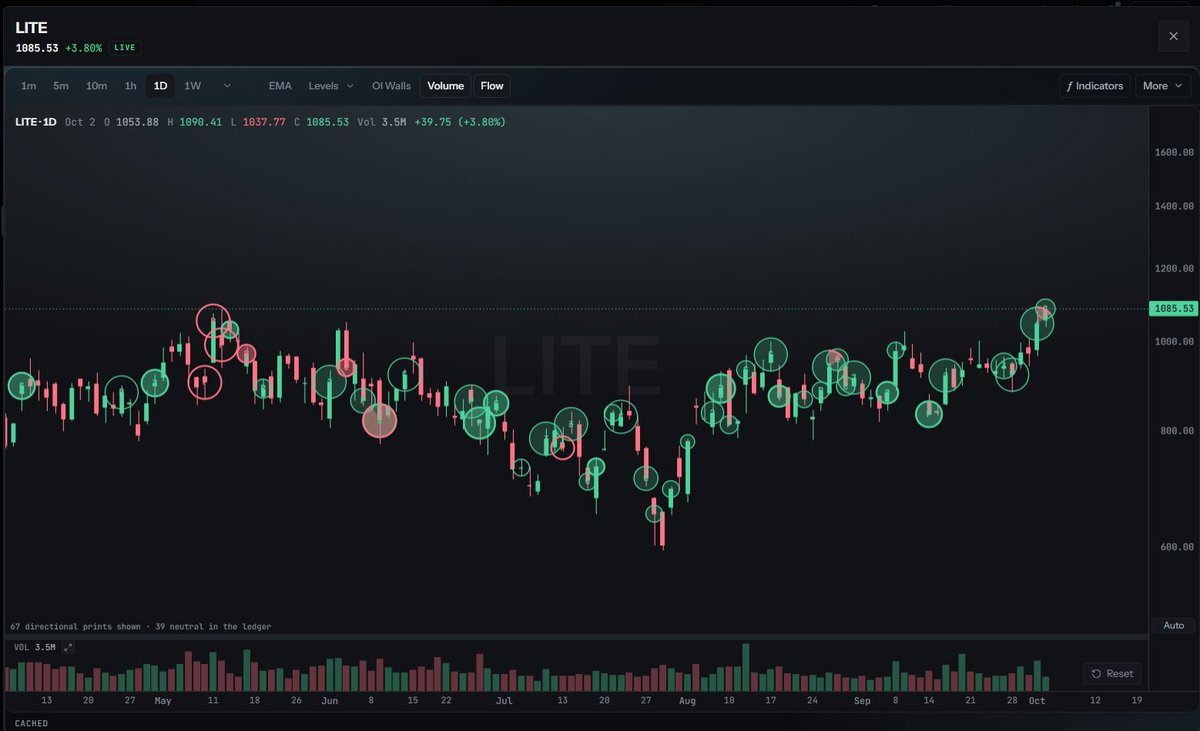
Task: Click the tallest August volume bar
Action: 746,667
